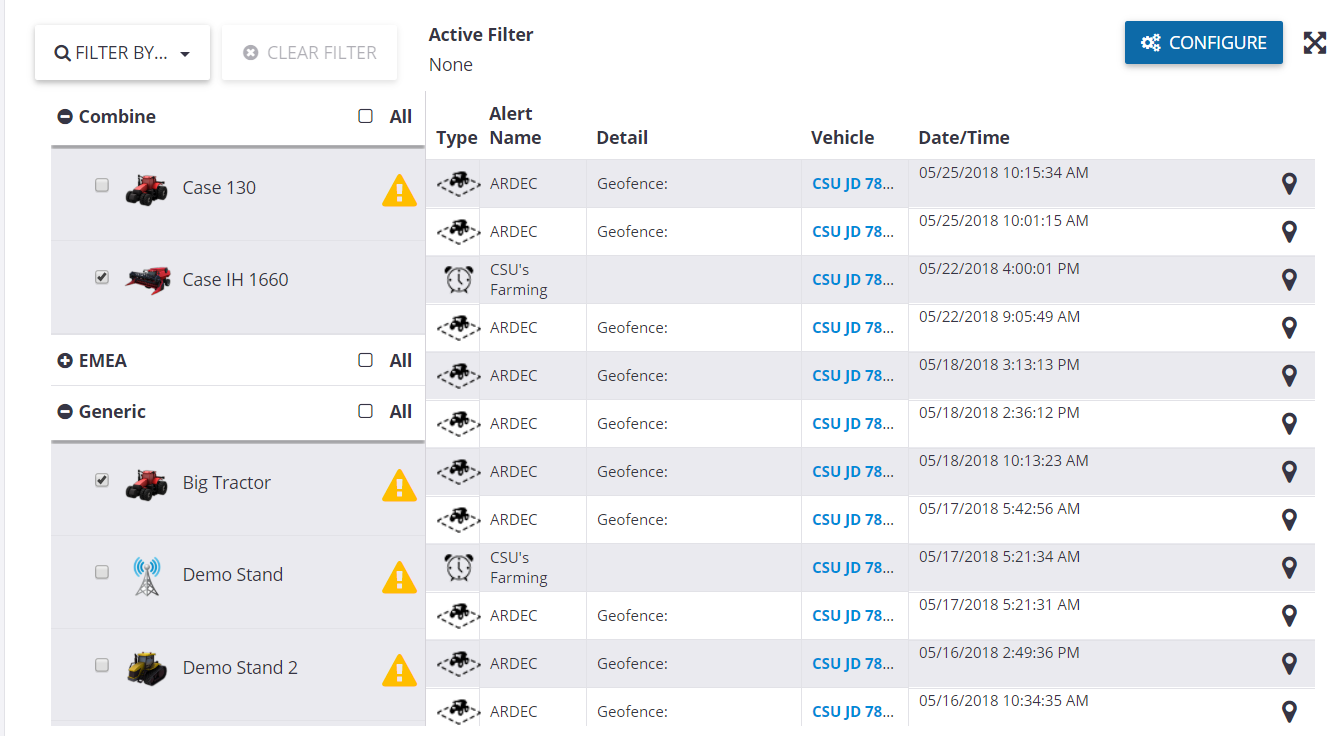Click the CLEAR FILTER button

(x=310, y=53)
